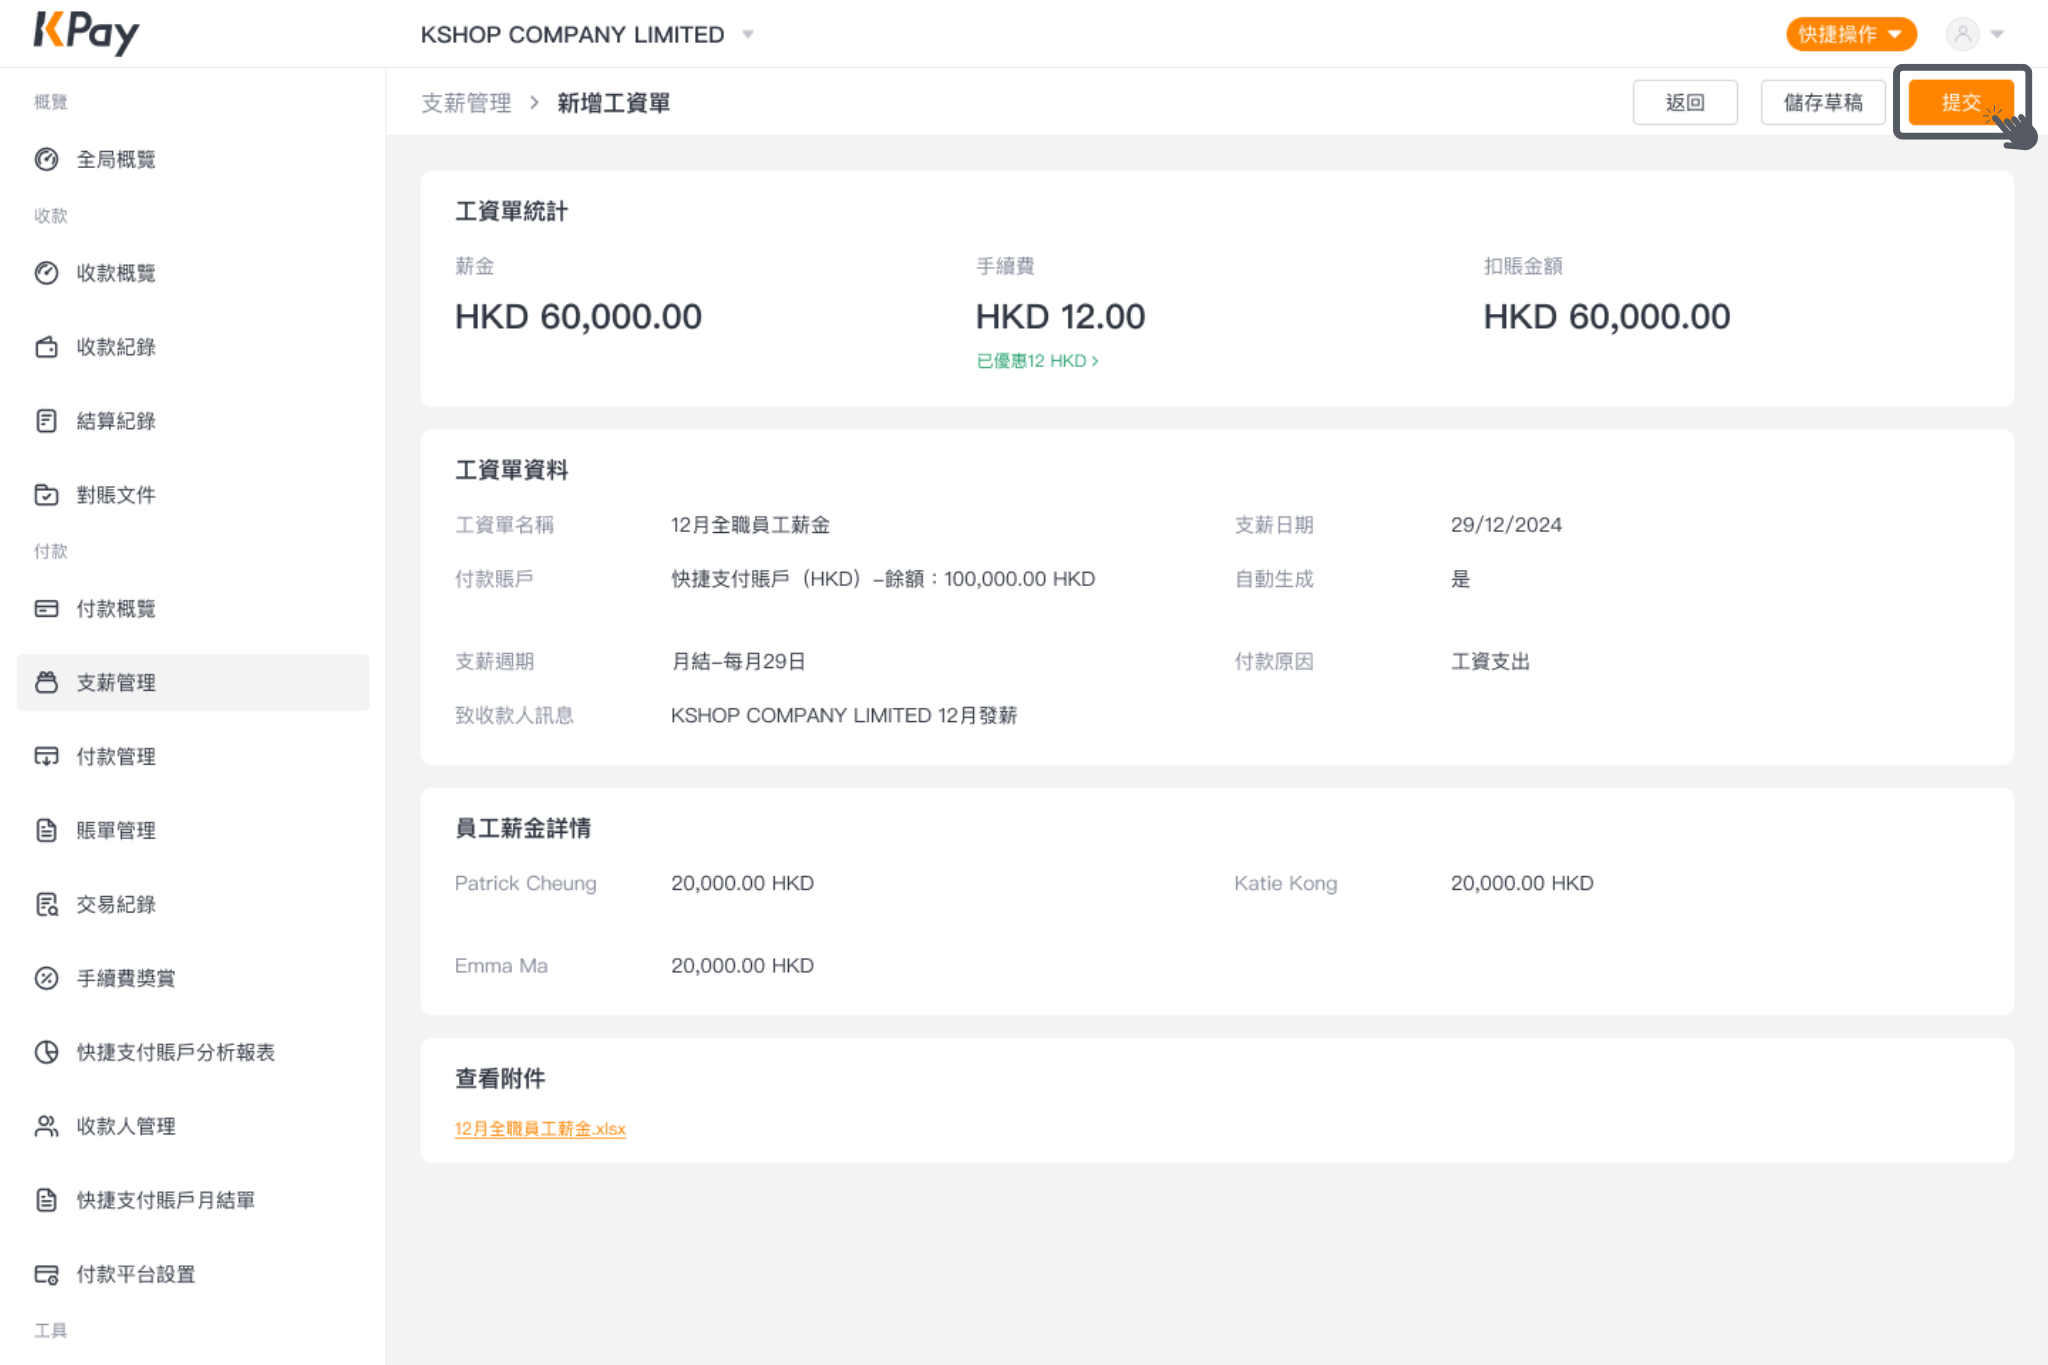Click salary total HKD 60,000.00 under 薪金

578,317
